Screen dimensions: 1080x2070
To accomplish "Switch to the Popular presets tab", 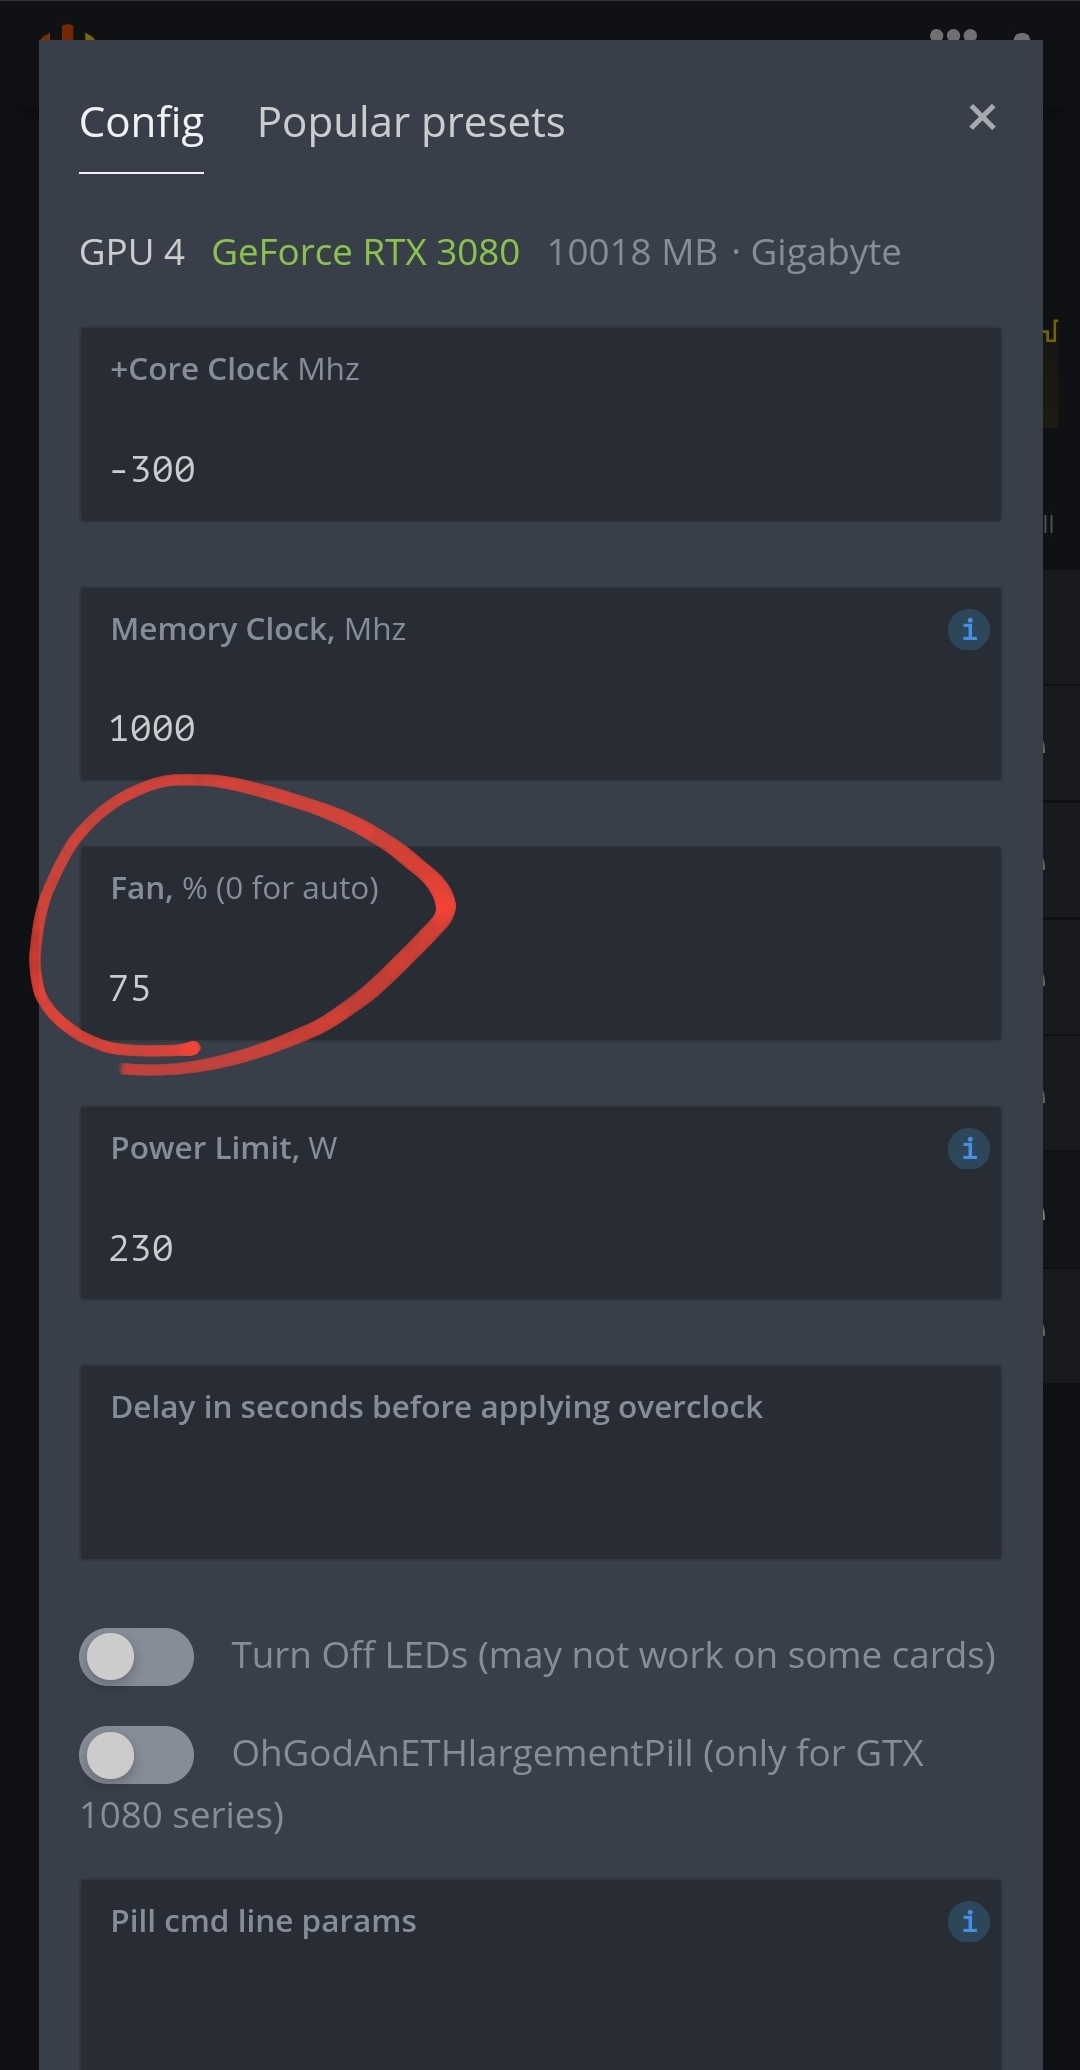I will coord(411,123).
